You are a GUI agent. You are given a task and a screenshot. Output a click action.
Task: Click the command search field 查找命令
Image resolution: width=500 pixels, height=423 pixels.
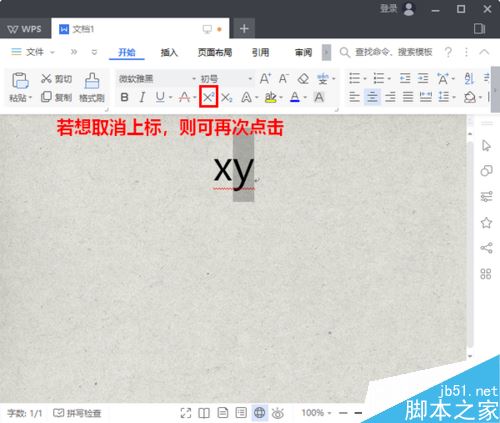(x=387, y=52)
